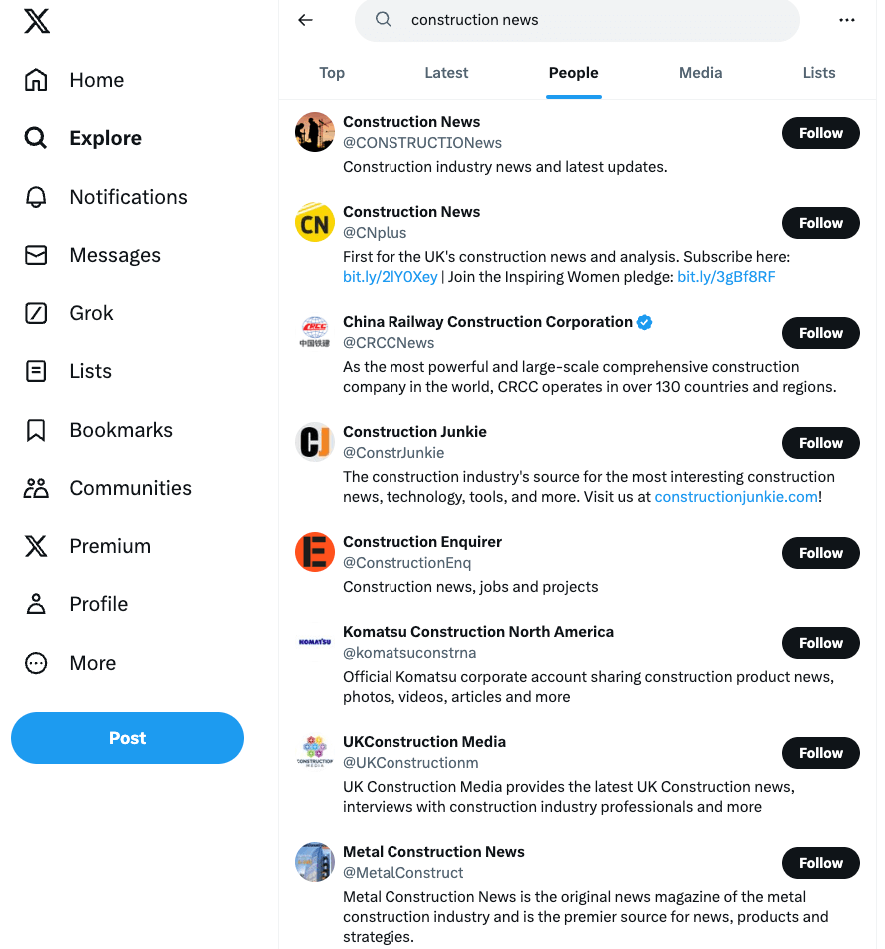Screen dimensions: 885x949
Task: Open Bookmarks
Action: (x=118, y=430)
